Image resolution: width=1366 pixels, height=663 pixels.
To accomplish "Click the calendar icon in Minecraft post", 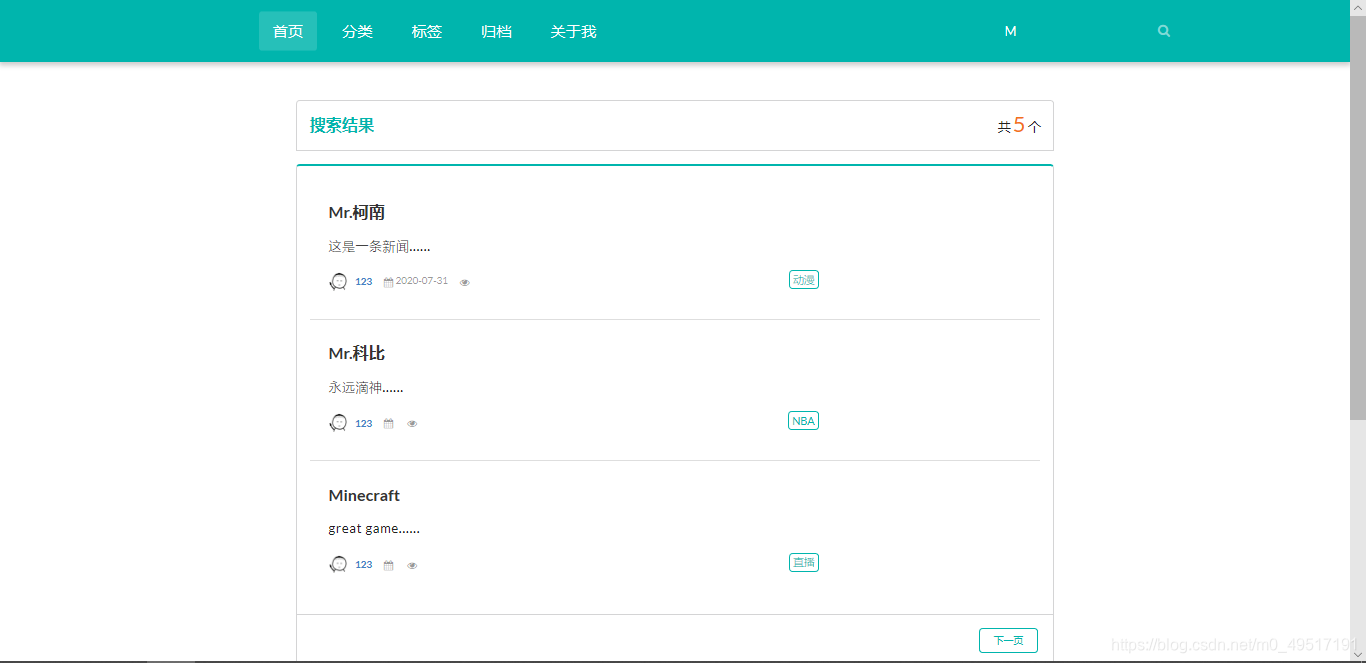I will (x=388, y=565).
